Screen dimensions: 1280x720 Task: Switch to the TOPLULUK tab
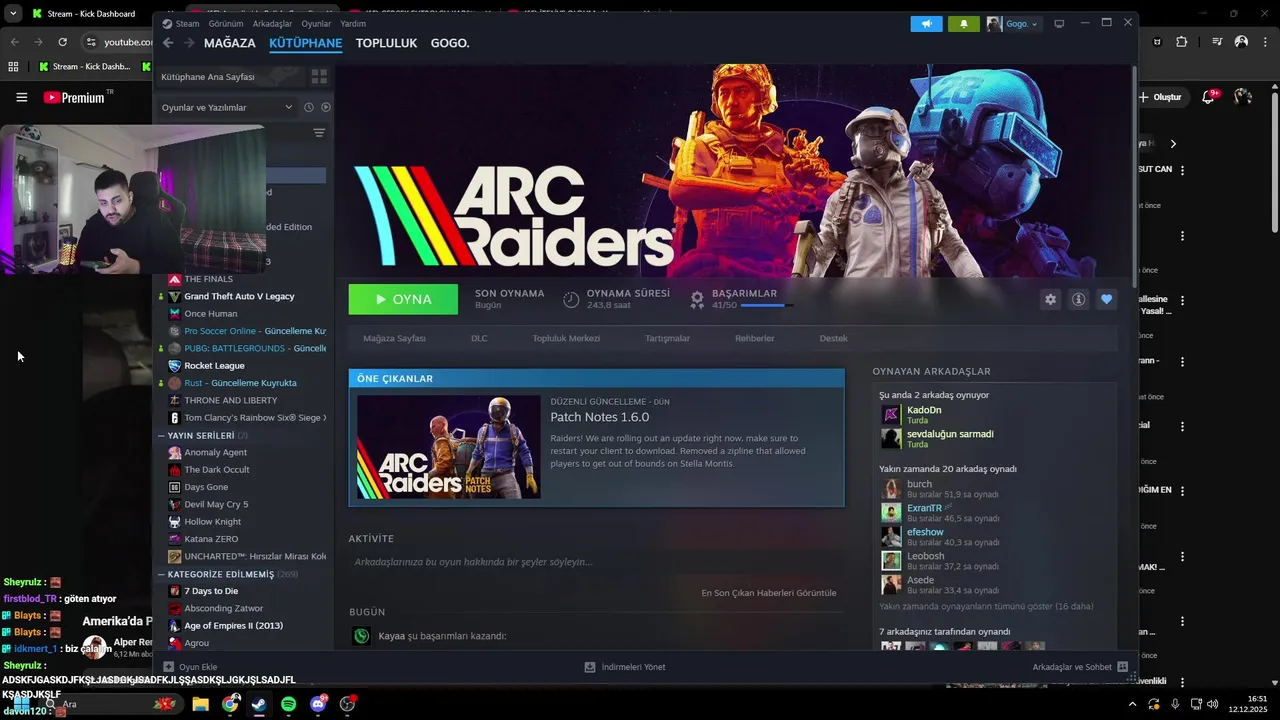[386, 43]
